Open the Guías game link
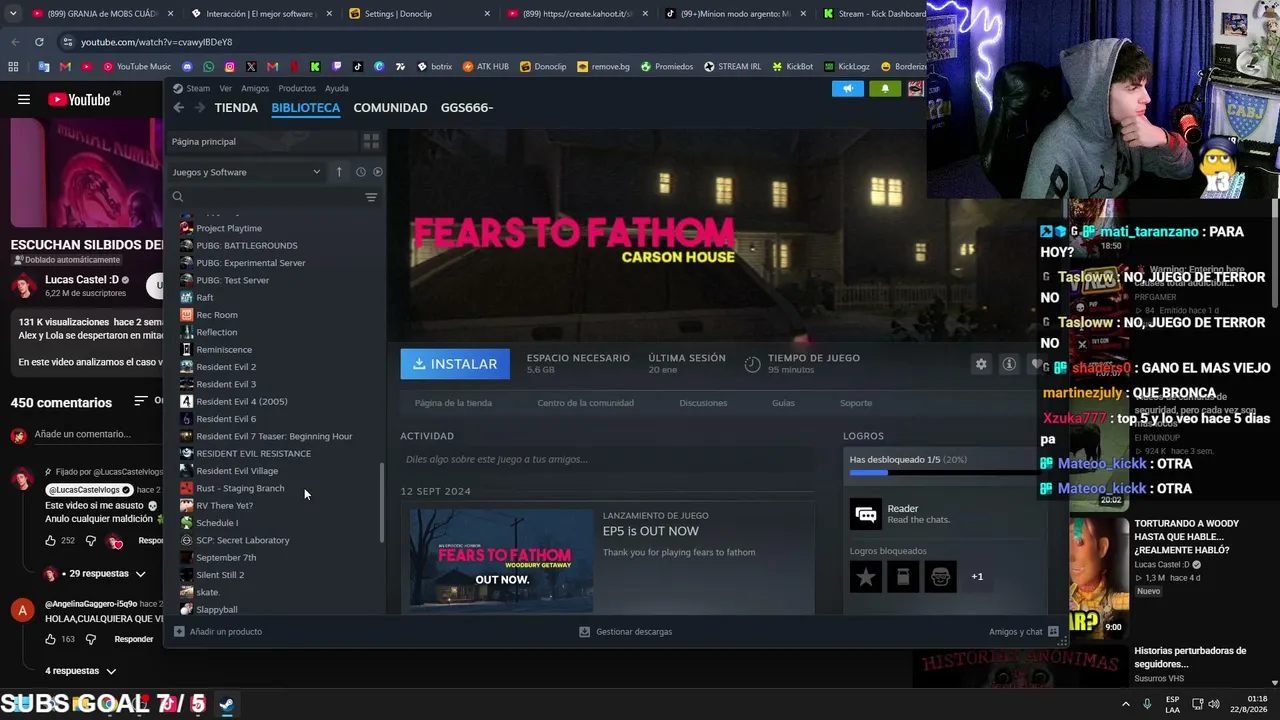1280x720 pixels. (x=783, y=403)
